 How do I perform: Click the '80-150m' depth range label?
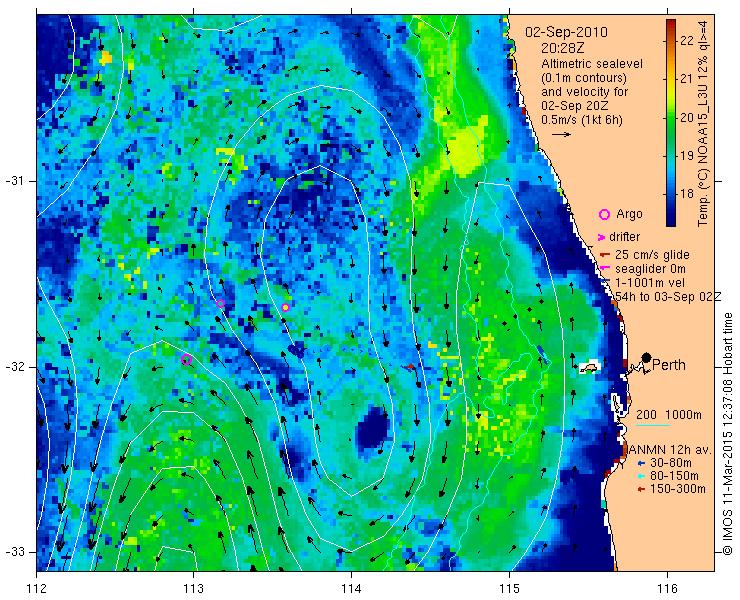pyautogui.click(x=674, y=476)
